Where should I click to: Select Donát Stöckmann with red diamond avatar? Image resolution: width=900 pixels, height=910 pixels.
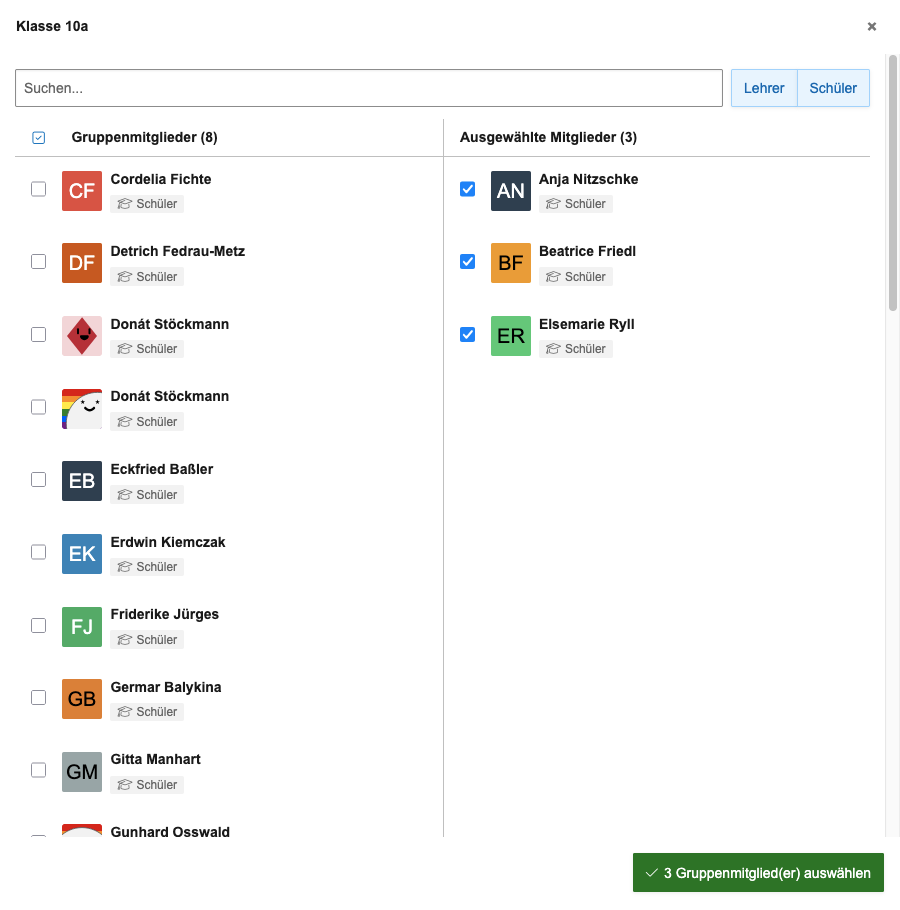[38, 335]
